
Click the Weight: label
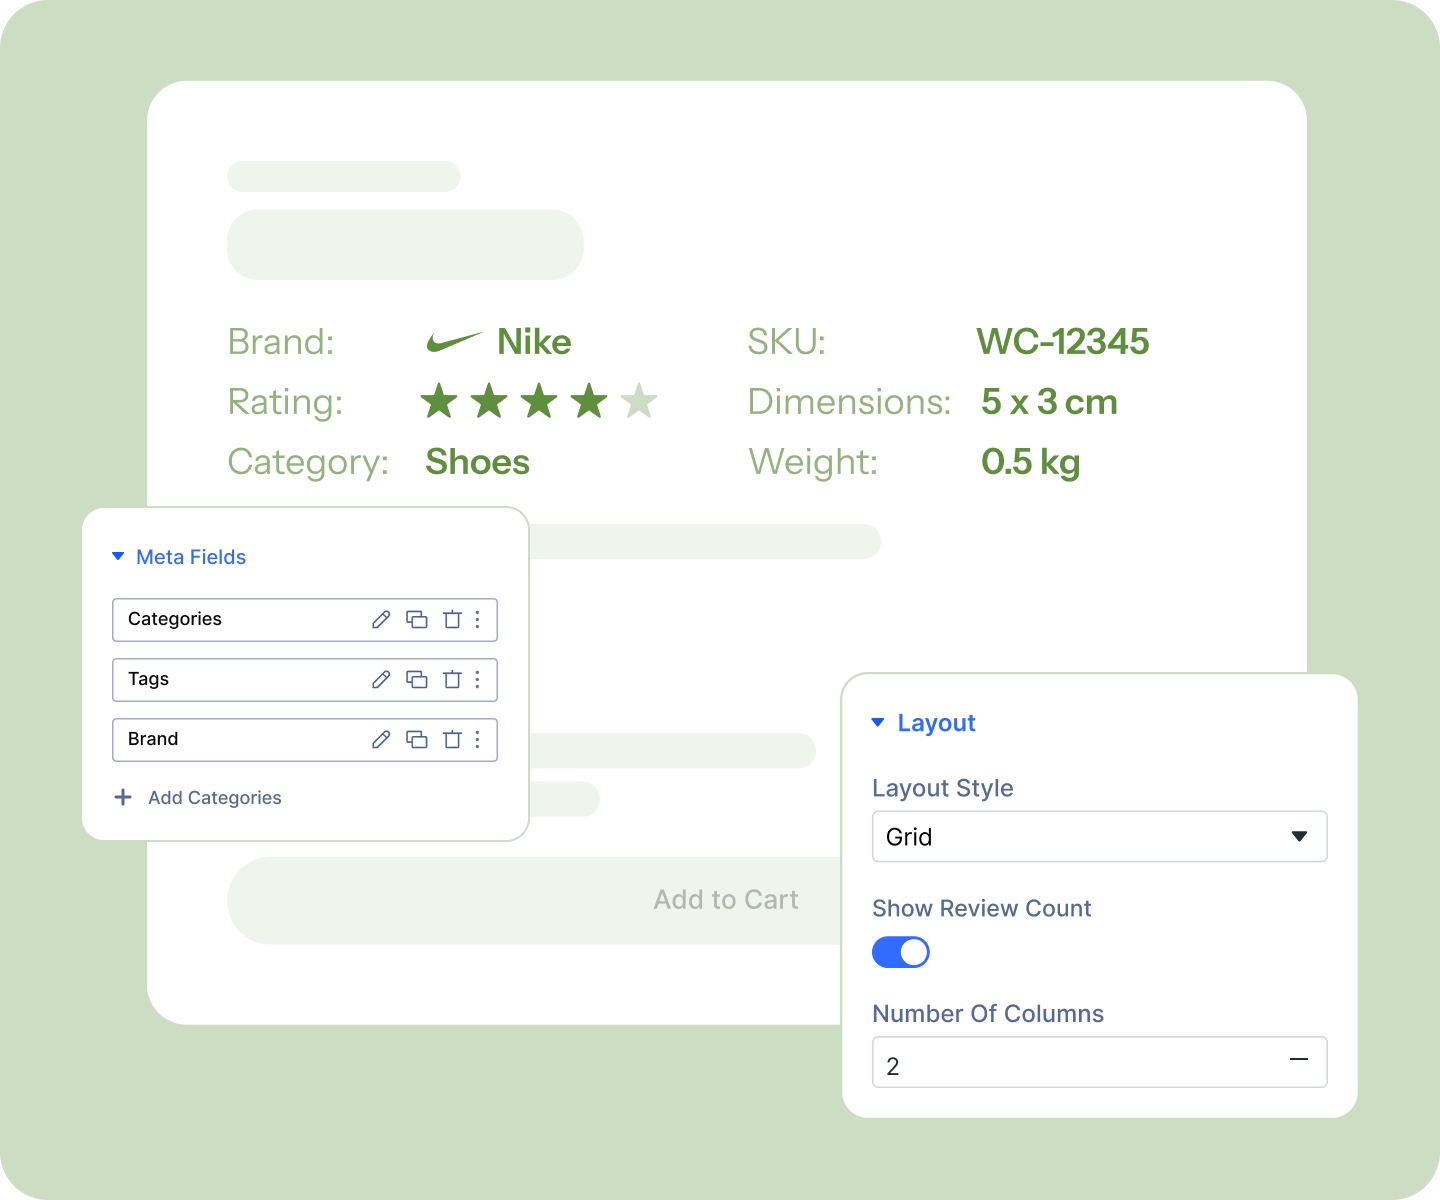[813, 462]
